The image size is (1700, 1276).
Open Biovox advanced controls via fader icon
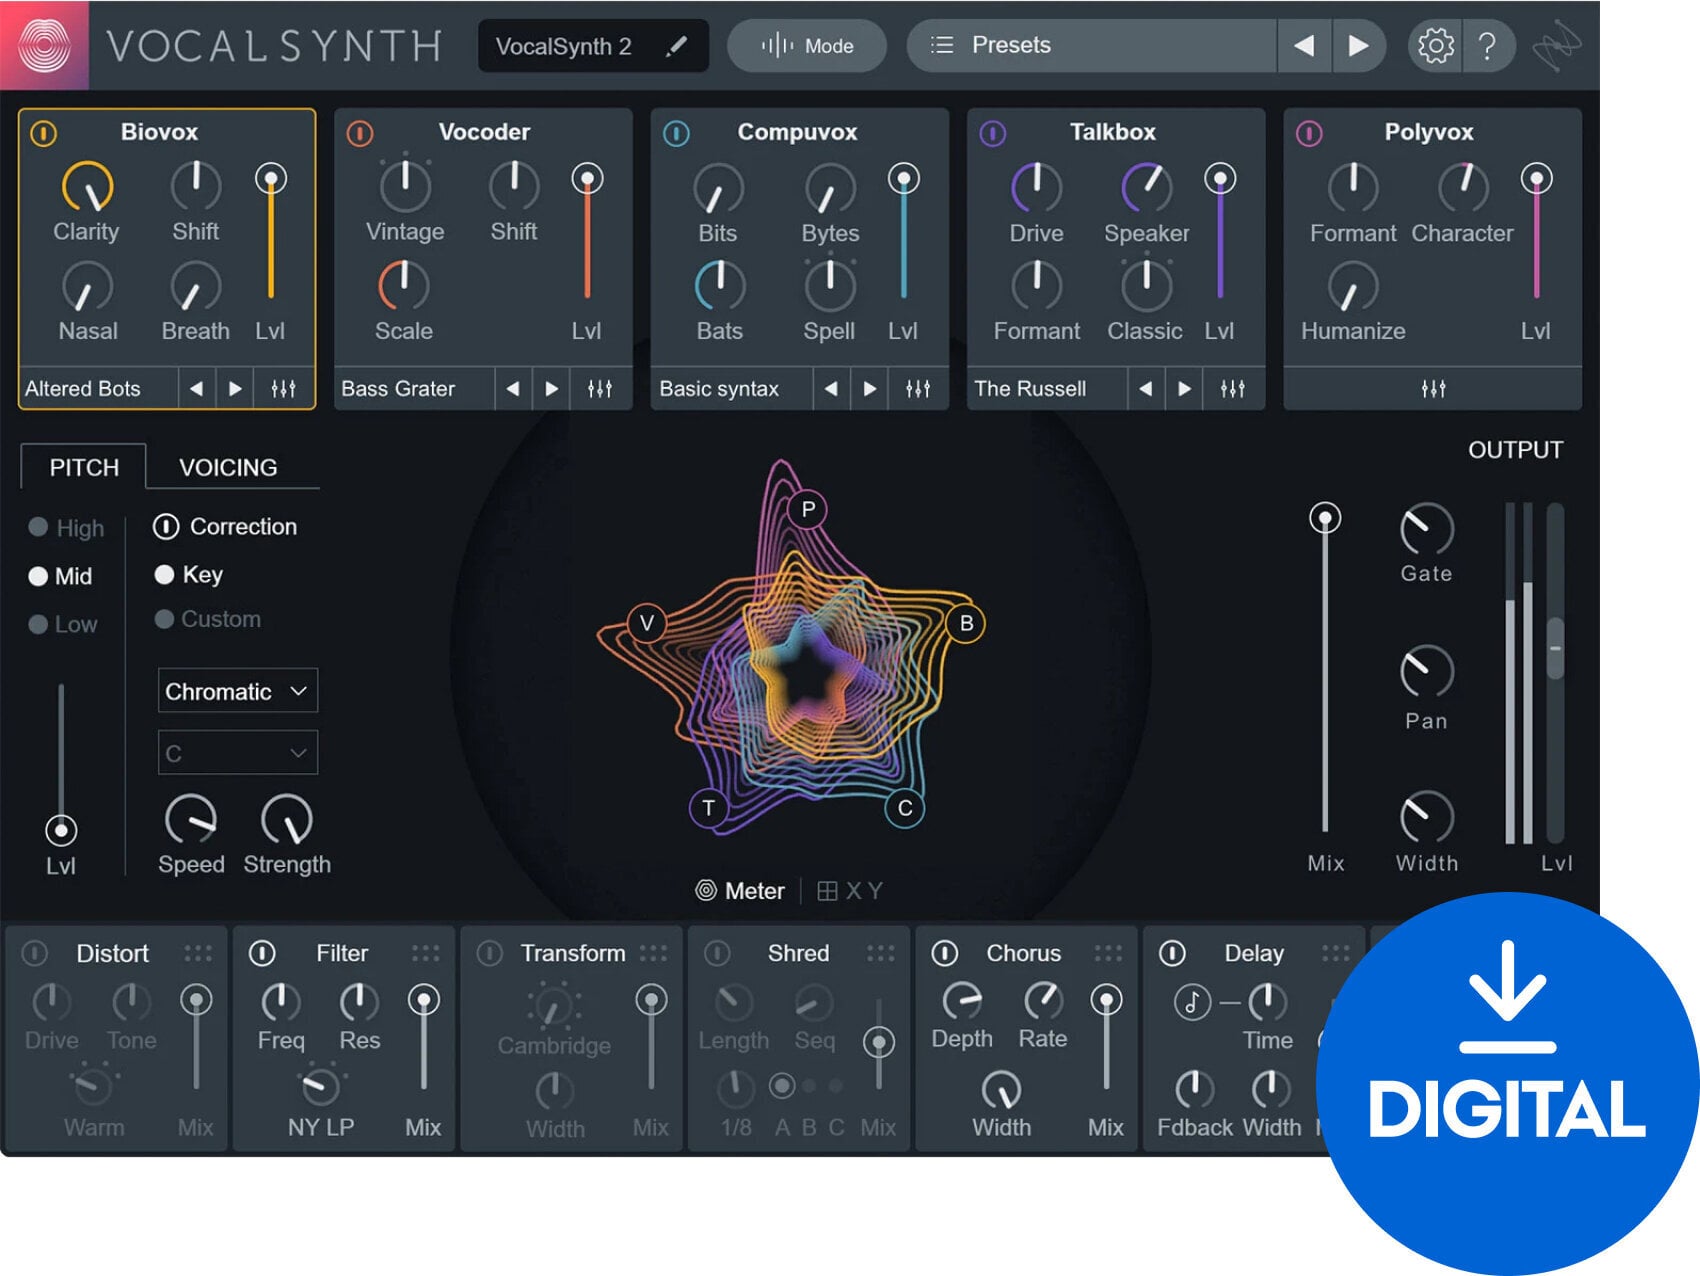pos(283,389)
